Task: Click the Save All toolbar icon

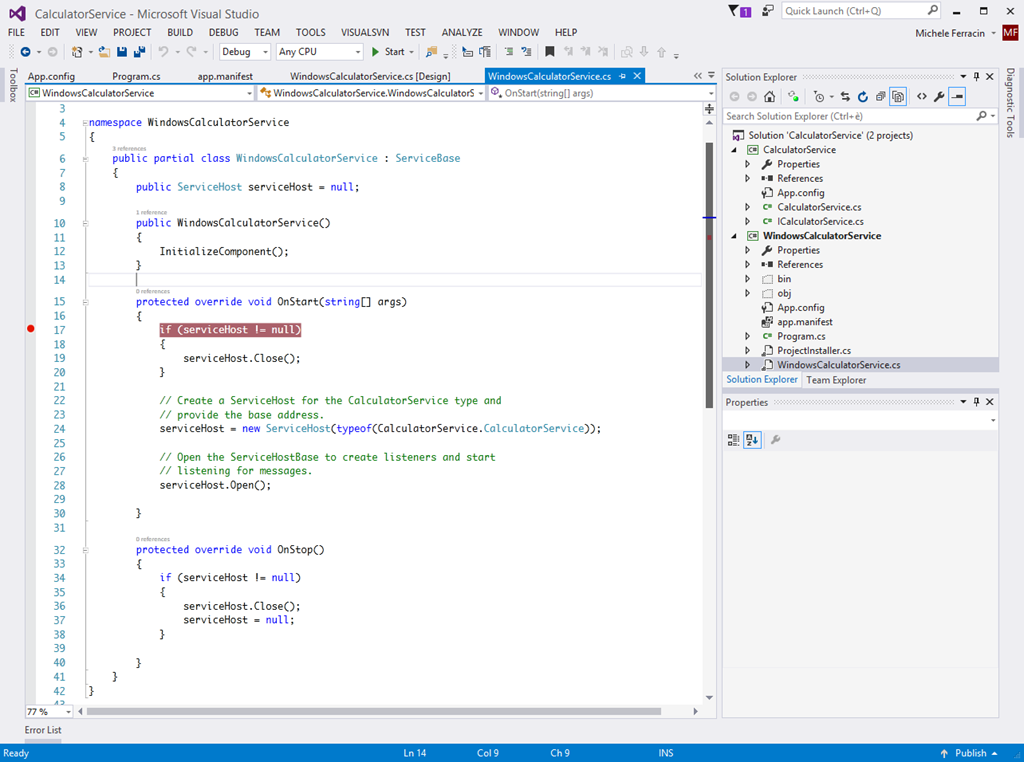Action: click(x=138, y=52)
